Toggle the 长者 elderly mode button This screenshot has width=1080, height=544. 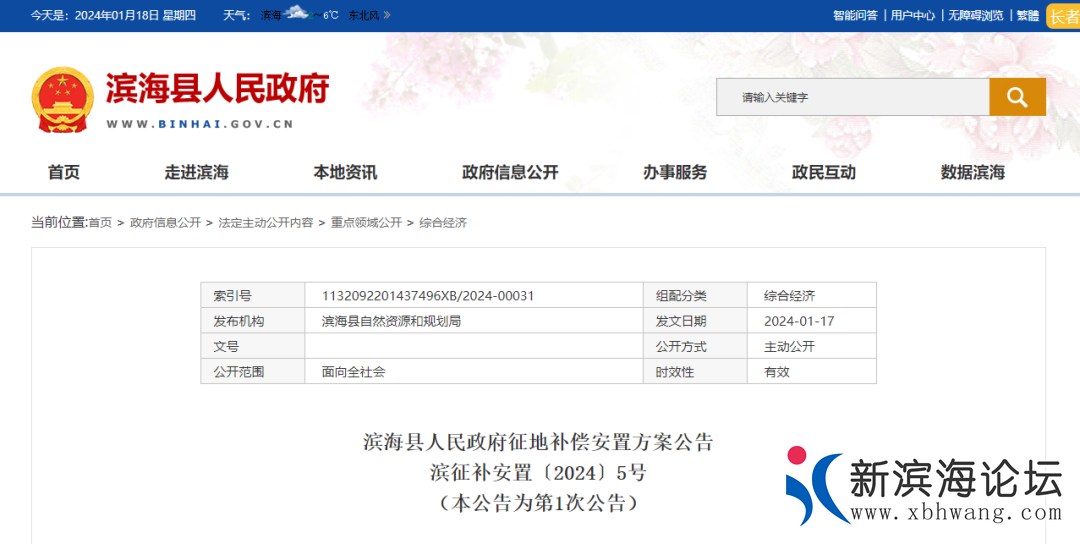pyautogui.click(x=1062, y=16)
